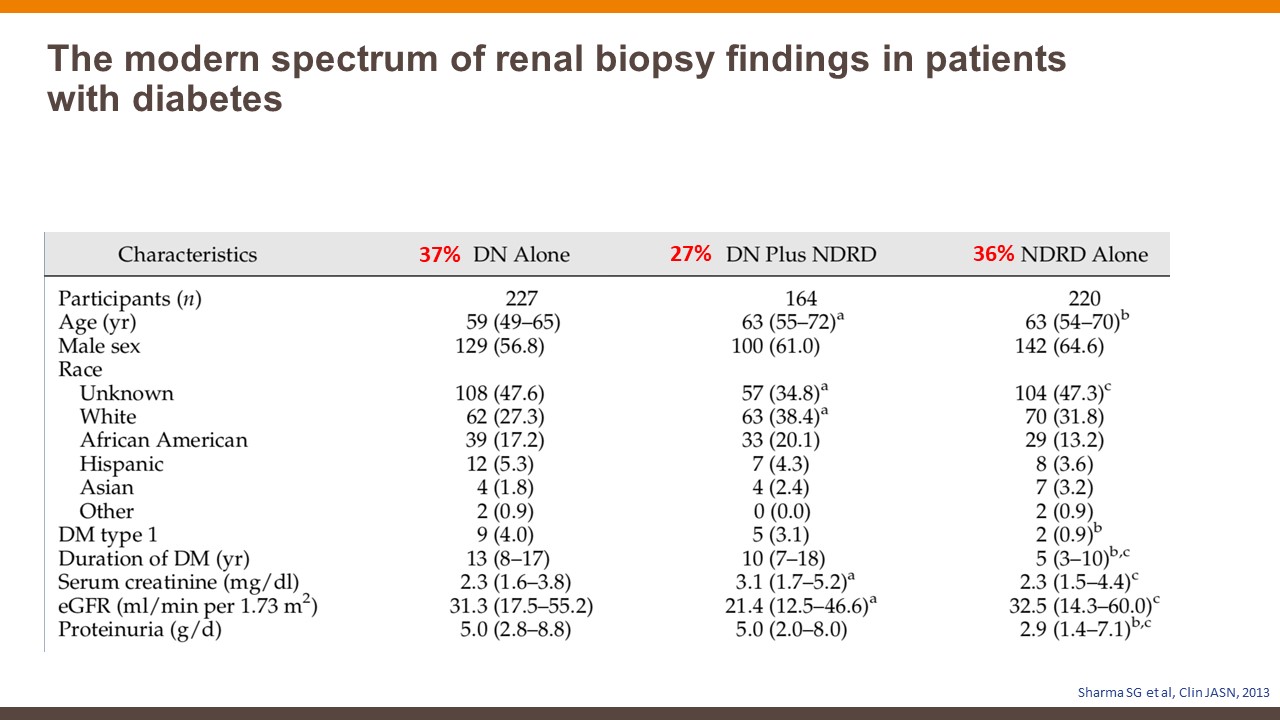1280x720 pixels.
Task: Select the DN Plus NDRD column header
Action: coord(801,255)
